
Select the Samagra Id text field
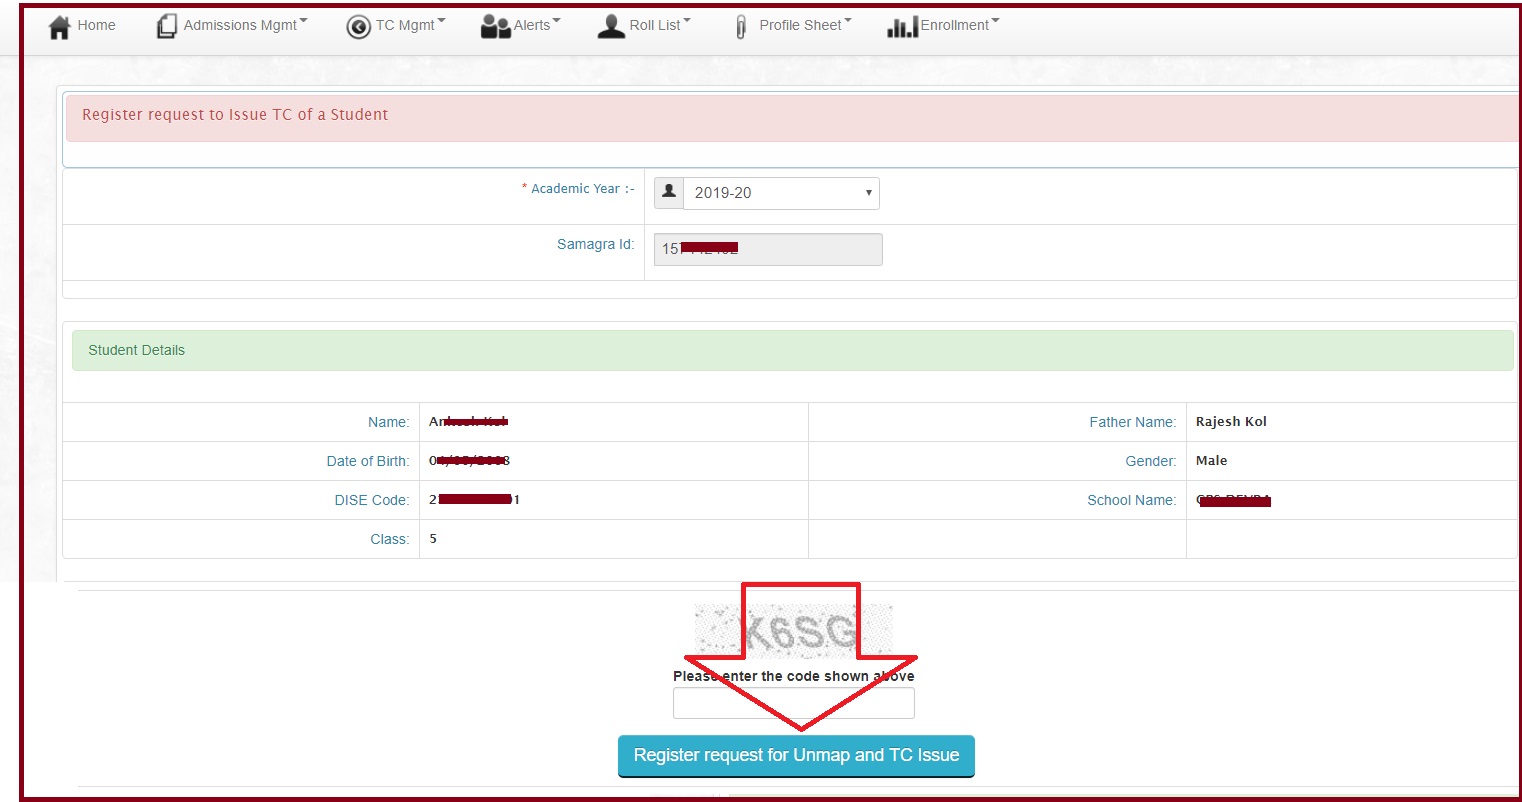(x=768, y=249)
